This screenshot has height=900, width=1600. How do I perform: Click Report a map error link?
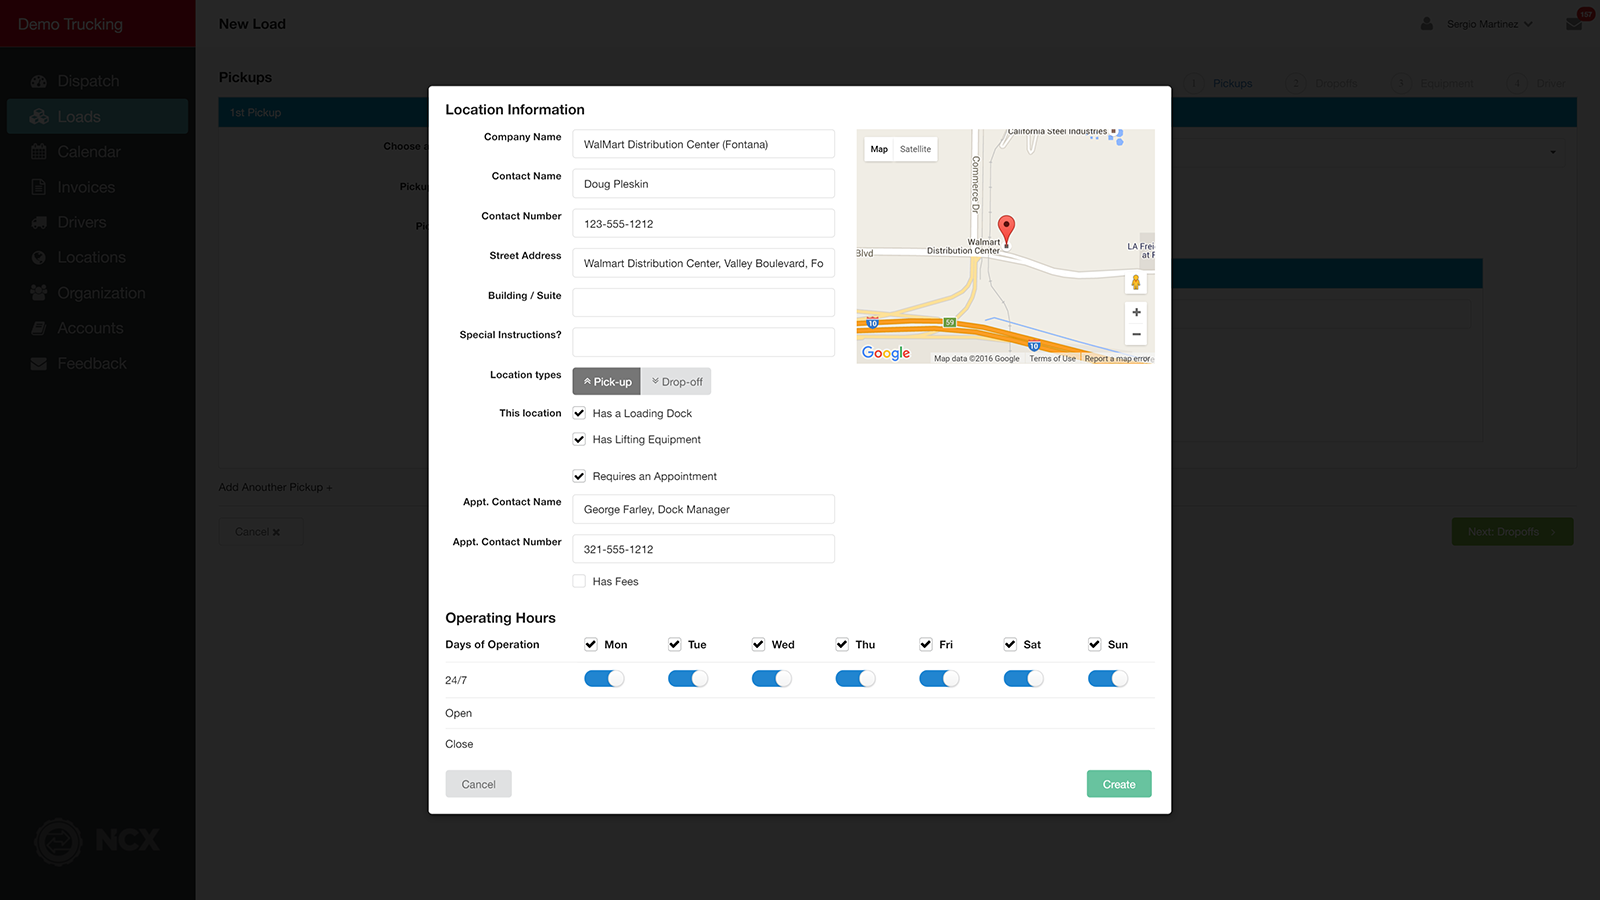click(x=1117, y=359)
